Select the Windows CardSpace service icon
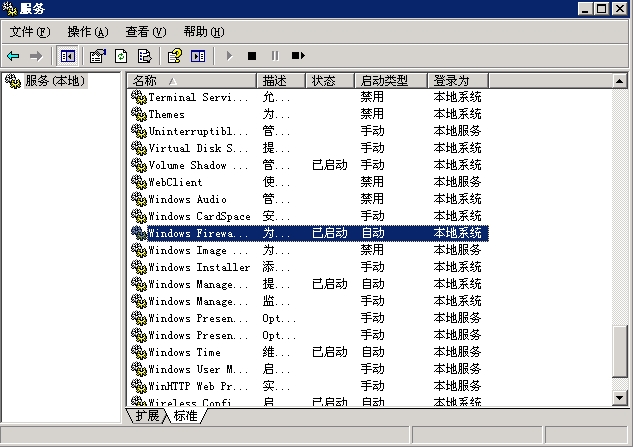The height and width of the screenshot is (447, 633). pos(138,216)
